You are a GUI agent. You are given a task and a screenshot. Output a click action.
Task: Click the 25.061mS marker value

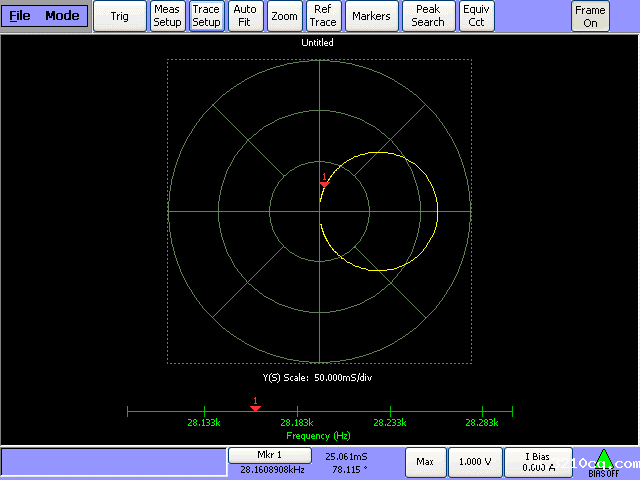[x=346, y=457]
